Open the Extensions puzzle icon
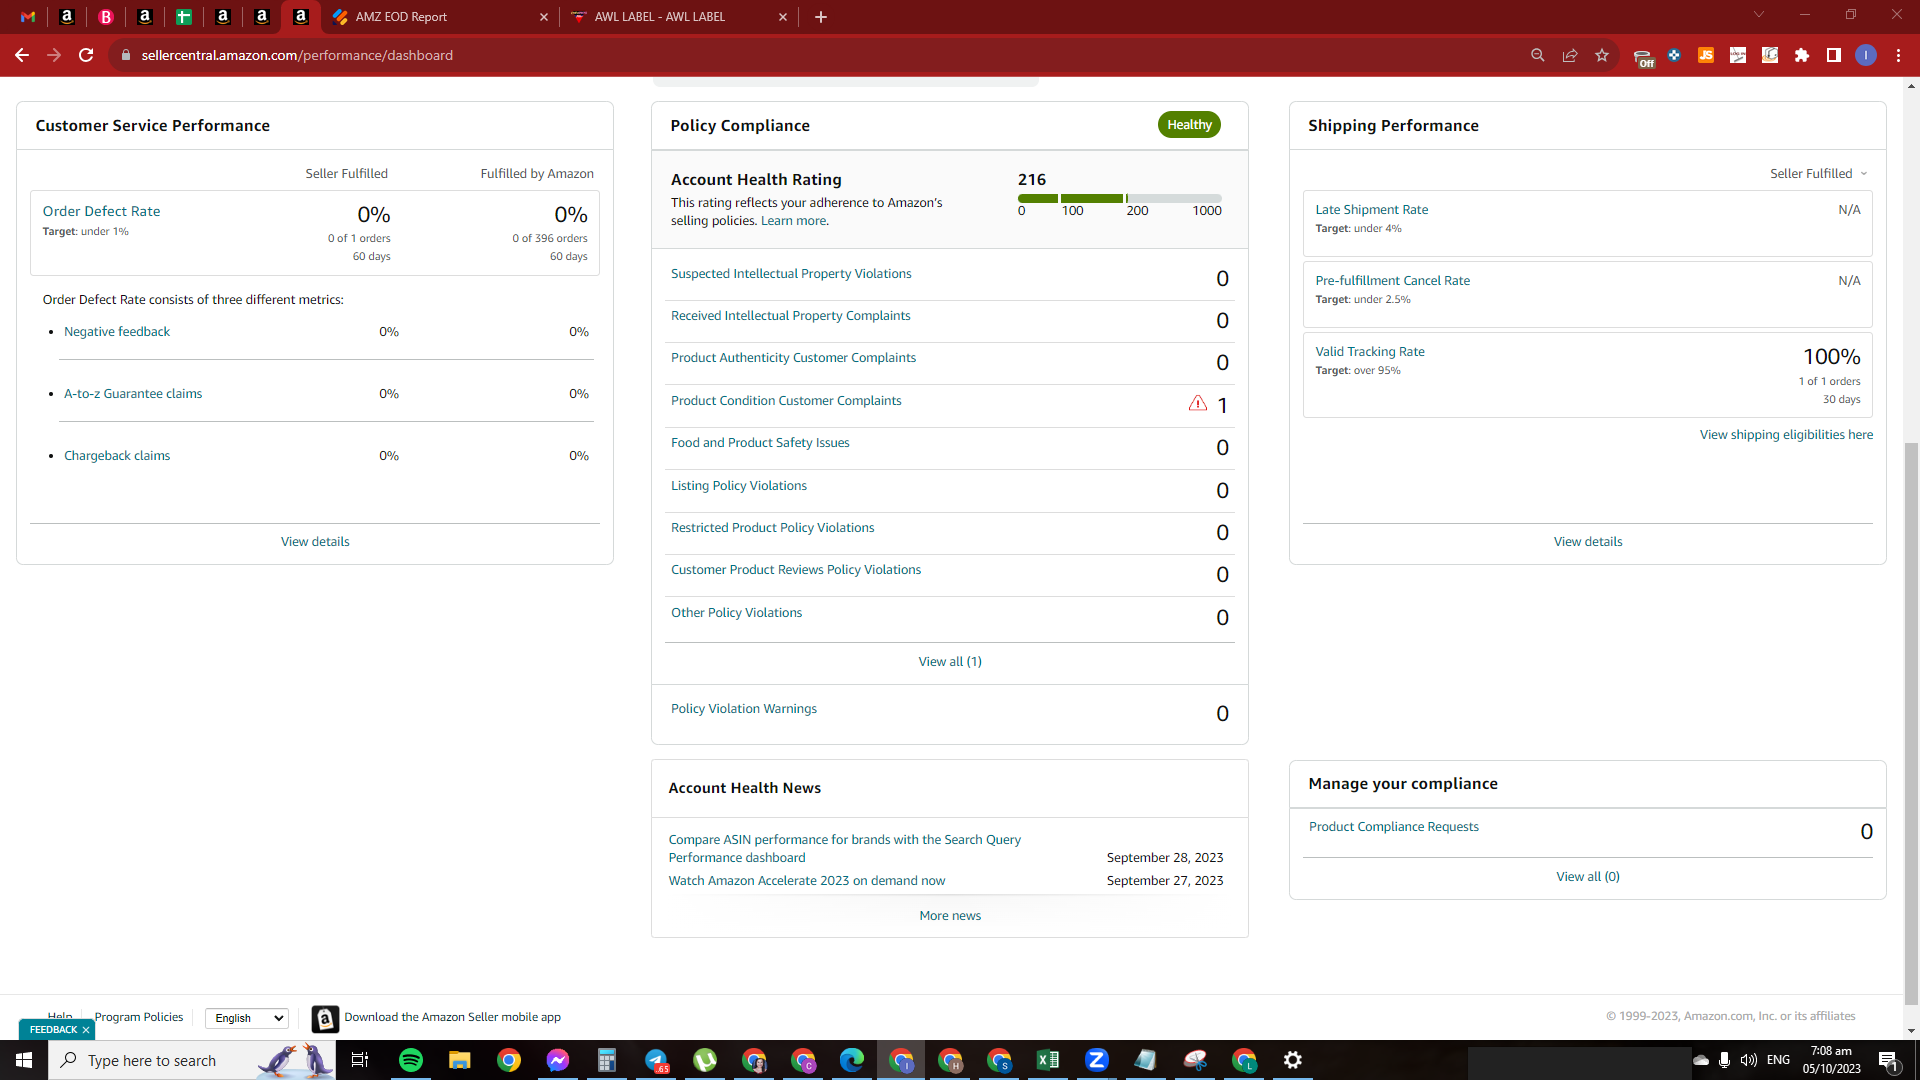The image size is (1920, 1080). pos(1802,55)
